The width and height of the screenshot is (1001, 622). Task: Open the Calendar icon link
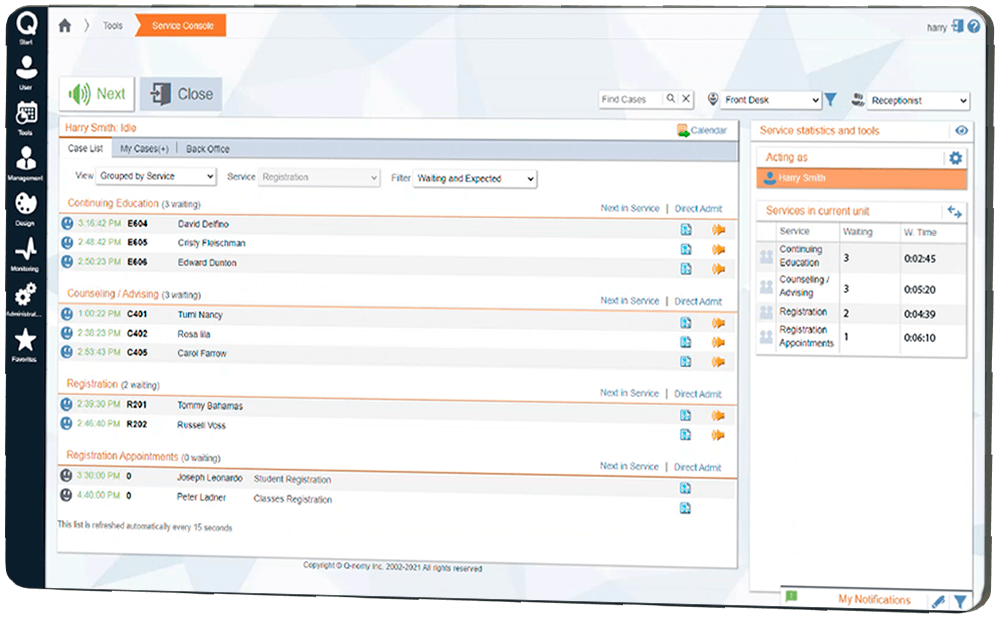pos(701,130)
